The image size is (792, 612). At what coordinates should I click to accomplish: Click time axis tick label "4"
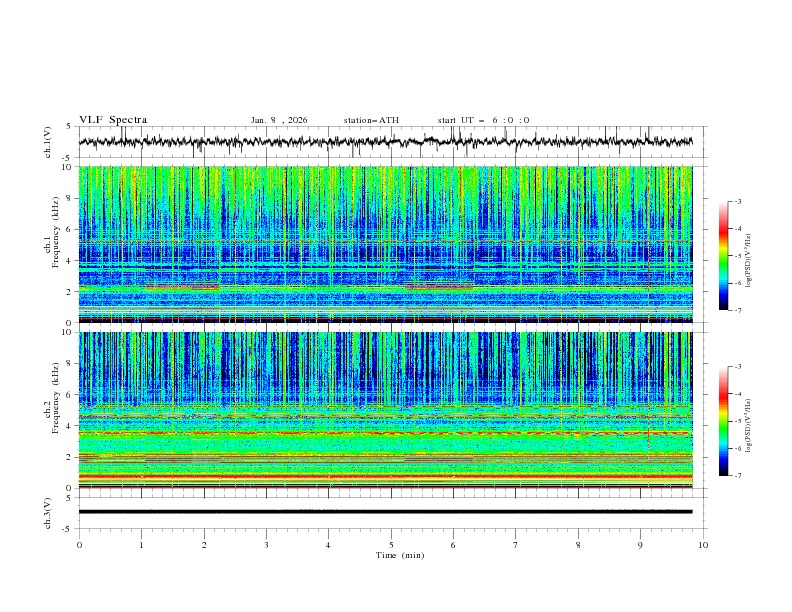tap(328, 545)
